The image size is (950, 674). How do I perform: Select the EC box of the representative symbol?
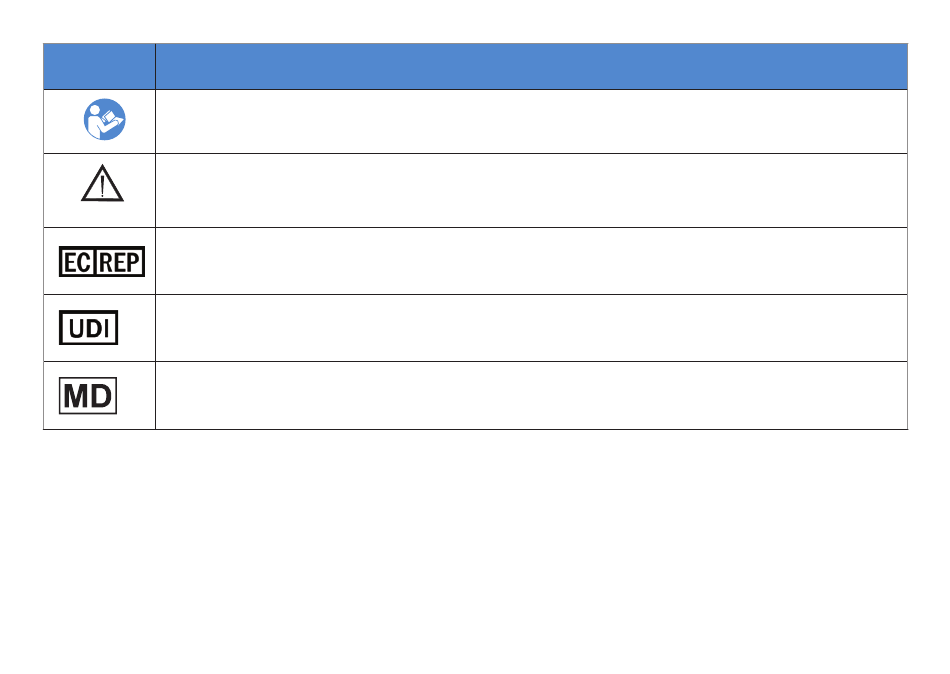pos(77,262)
